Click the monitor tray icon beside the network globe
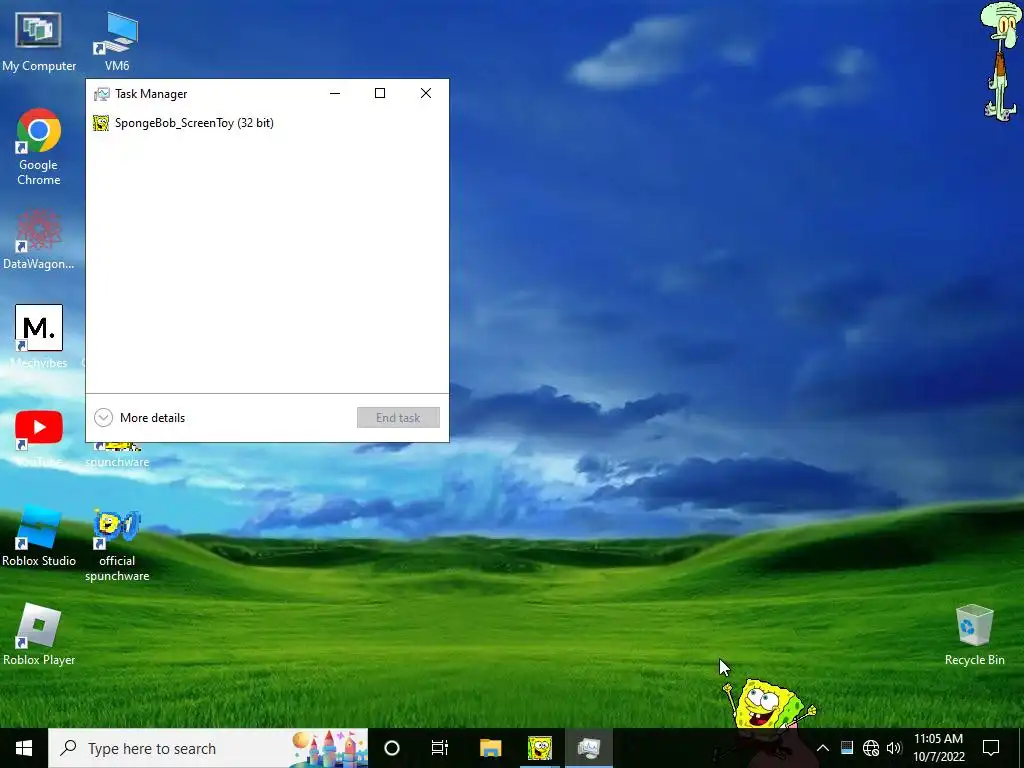This screenshot has width=1024, height=768. [x=847, y=748]
